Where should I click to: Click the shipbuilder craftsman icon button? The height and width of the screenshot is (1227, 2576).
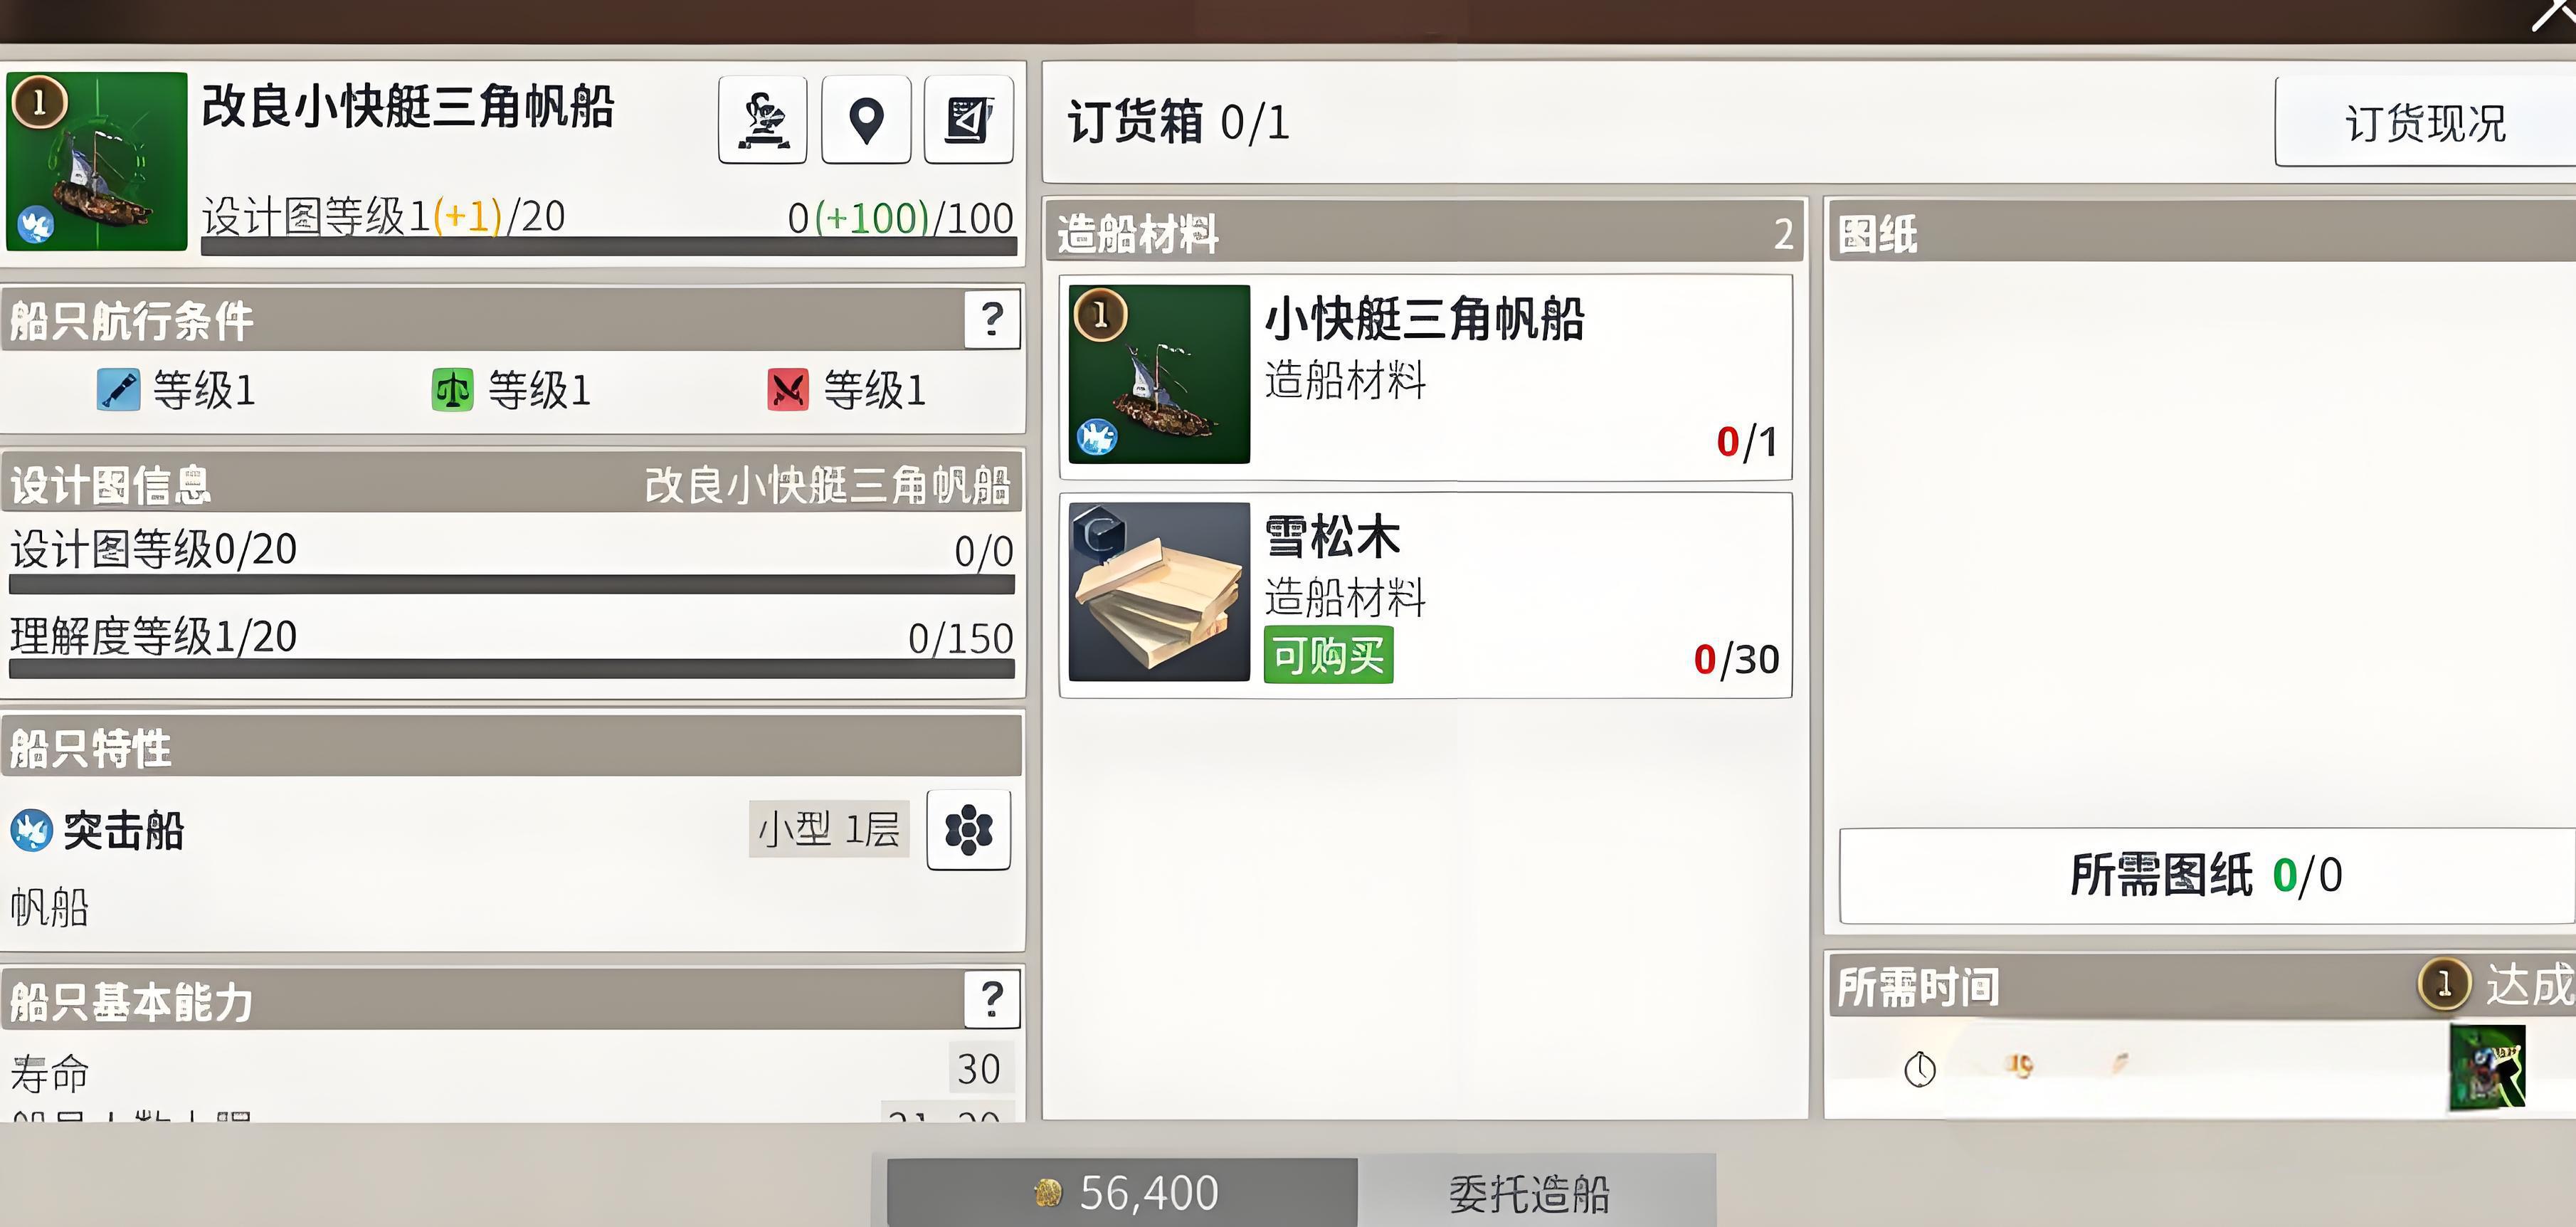(762, 119)
